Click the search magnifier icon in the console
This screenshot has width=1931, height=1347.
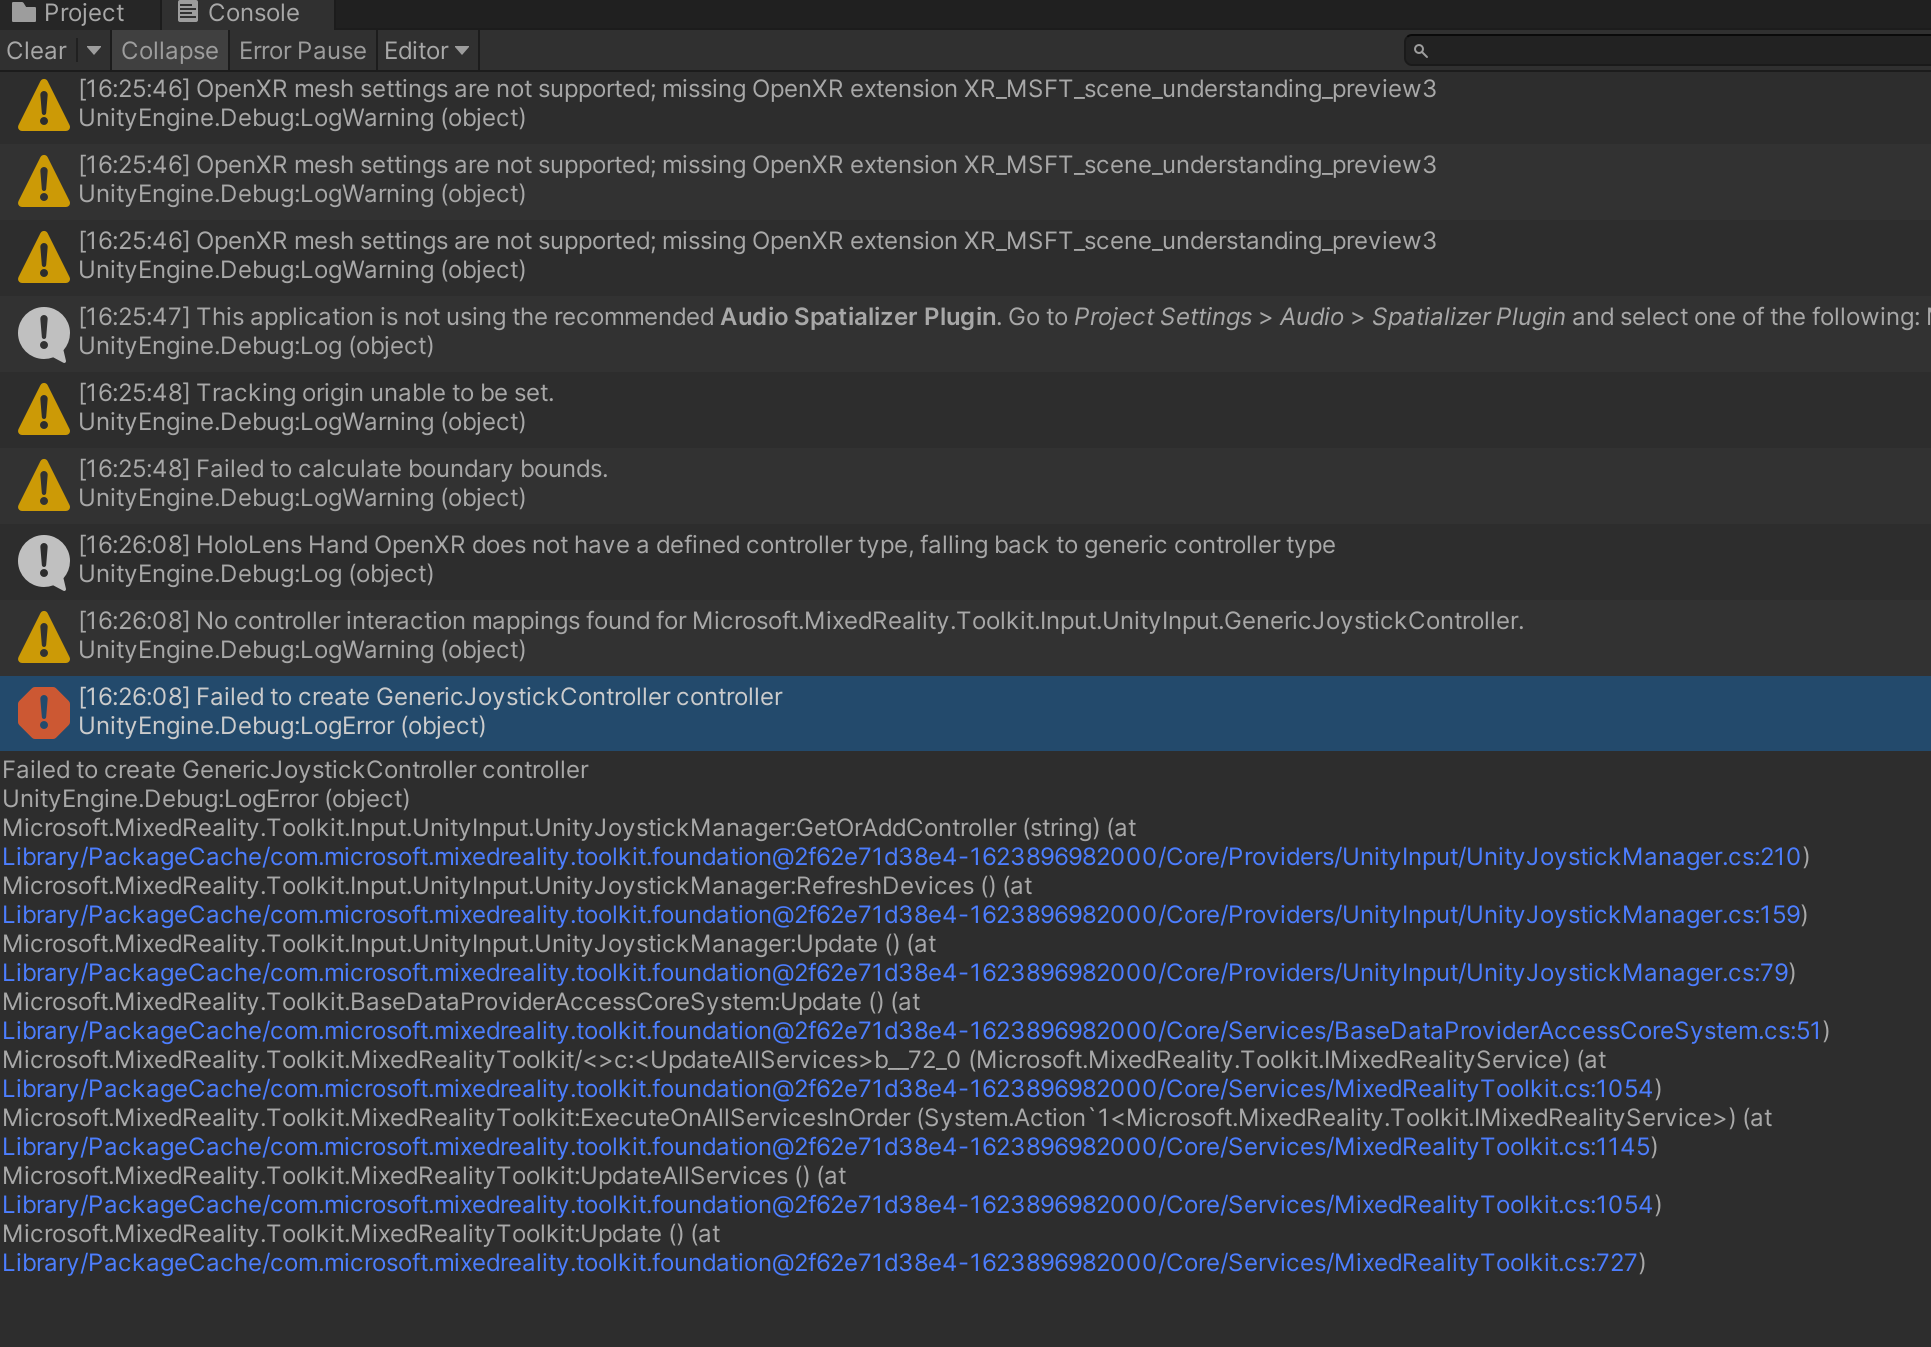click(x=1421, y=50)
